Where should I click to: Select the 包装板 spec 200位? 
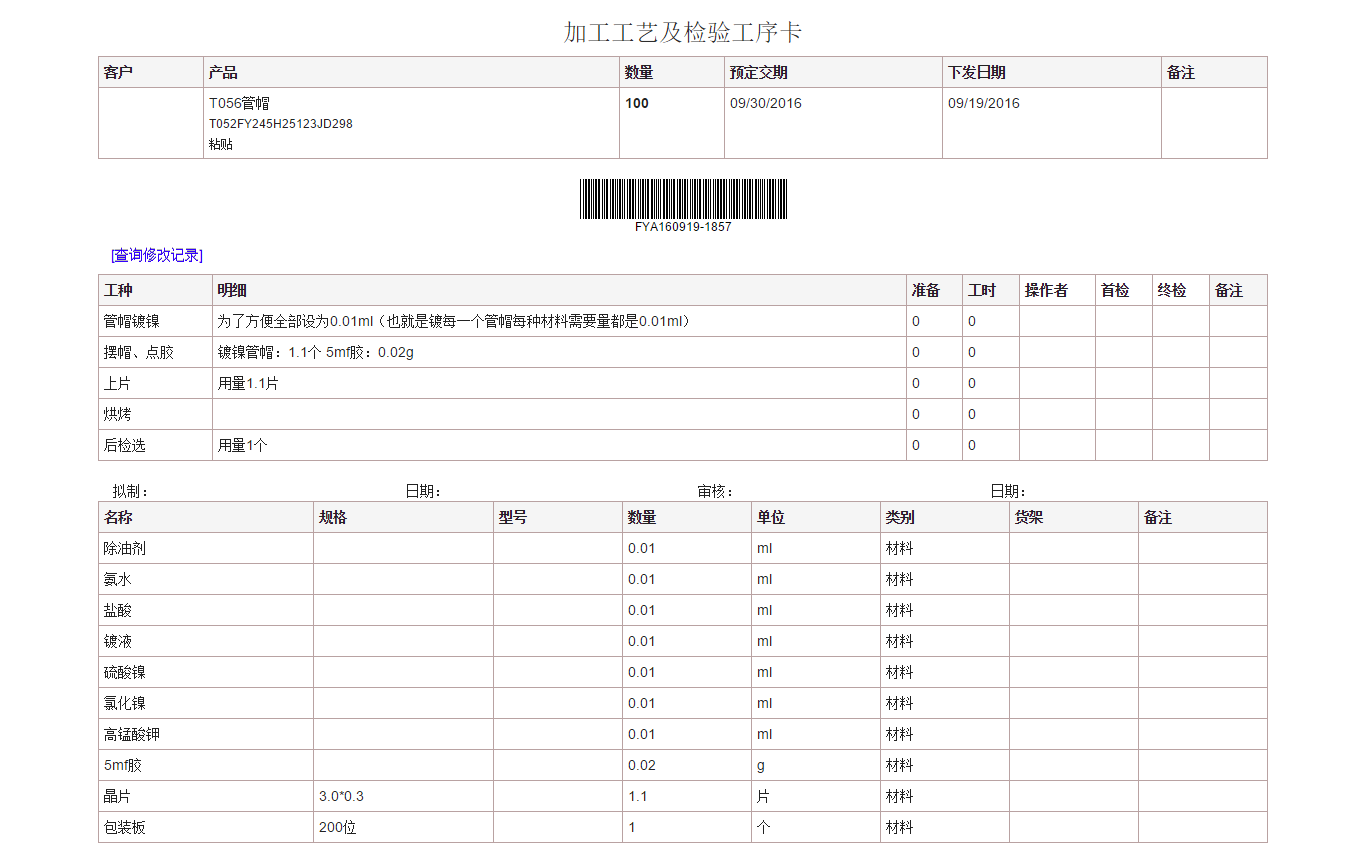pyautogui.click(x=333, y=827)
